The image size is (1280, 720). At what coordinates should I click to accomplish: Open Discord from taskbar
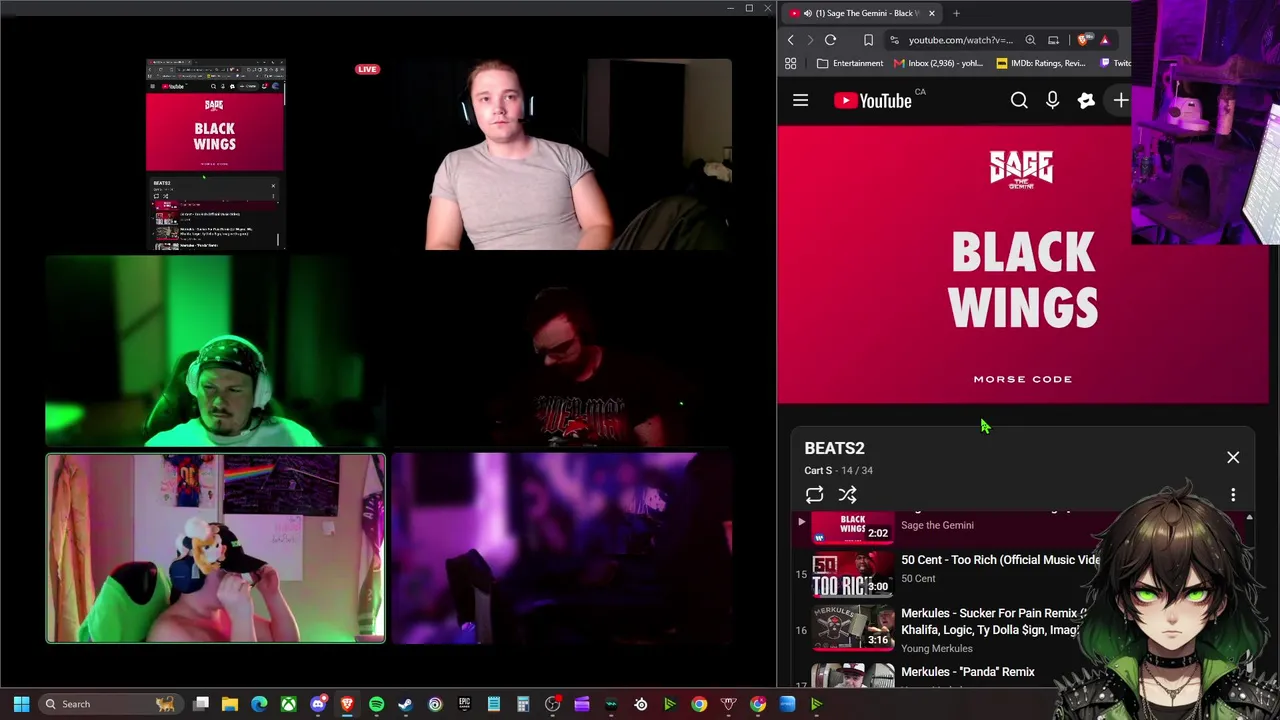tap(318, 704)
